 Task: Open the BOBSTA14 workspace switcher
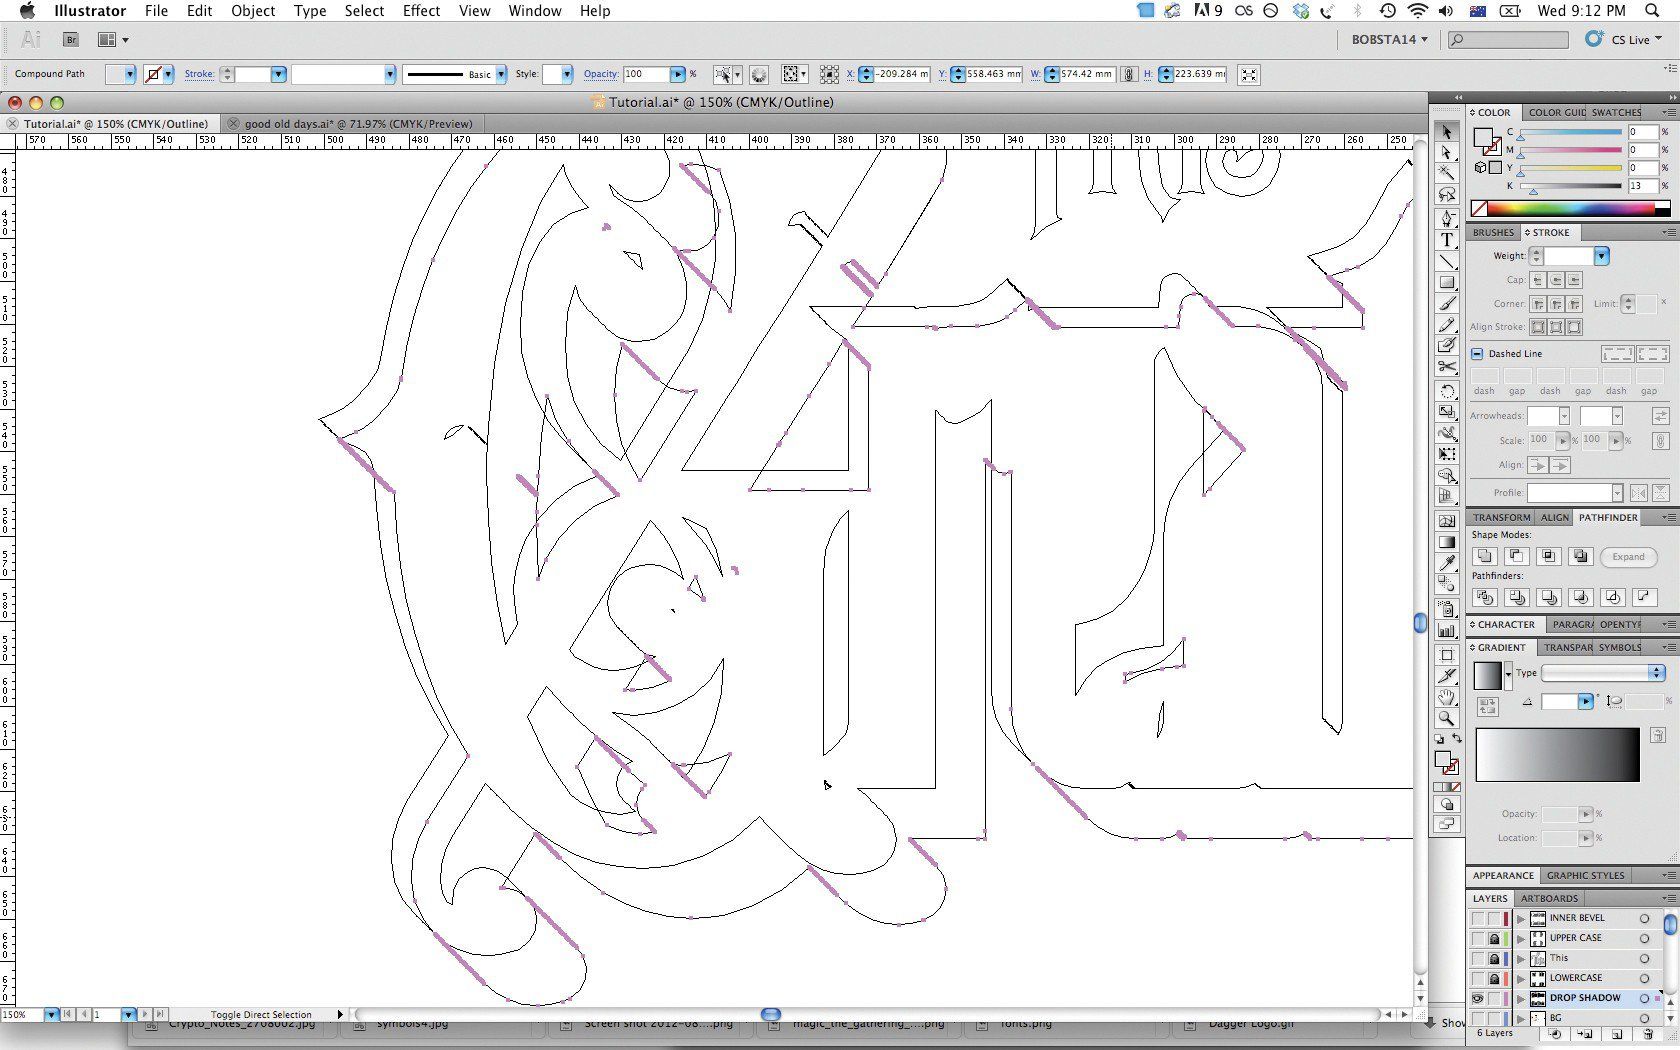coord(1389,39)
